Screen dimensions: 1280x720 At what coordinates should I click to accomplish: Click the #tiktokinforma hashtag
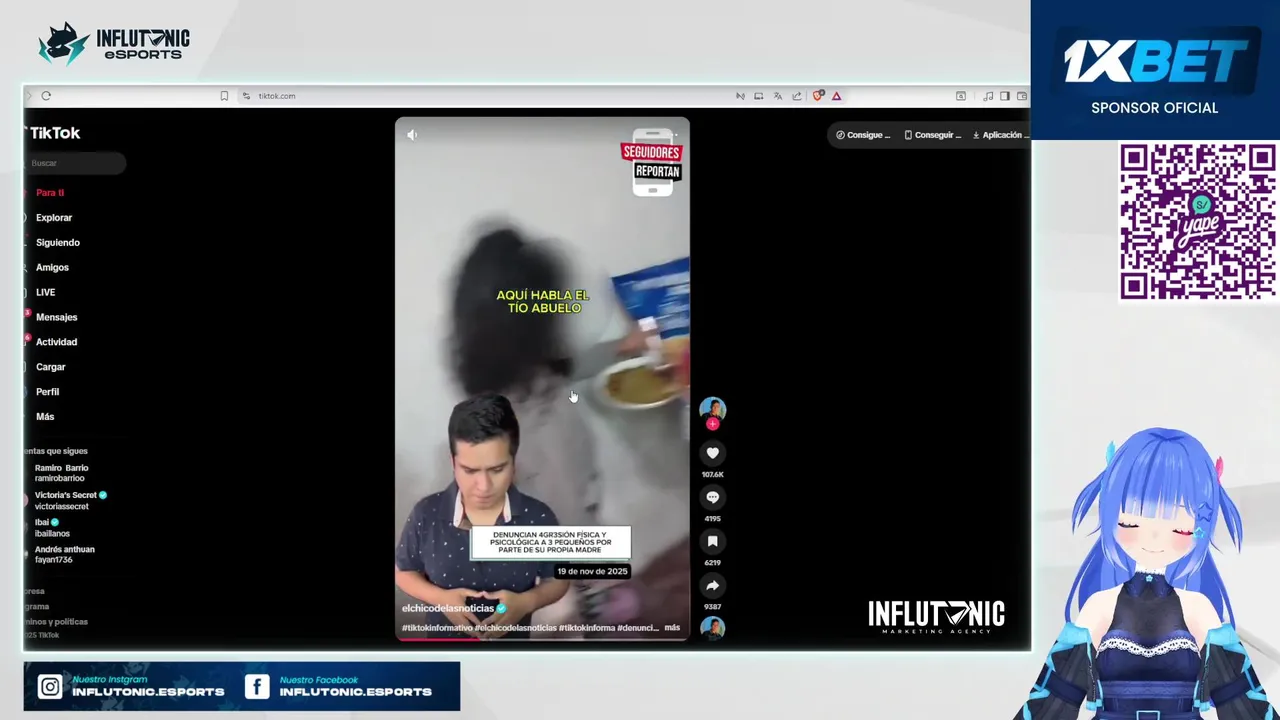[x=586, y=628]
